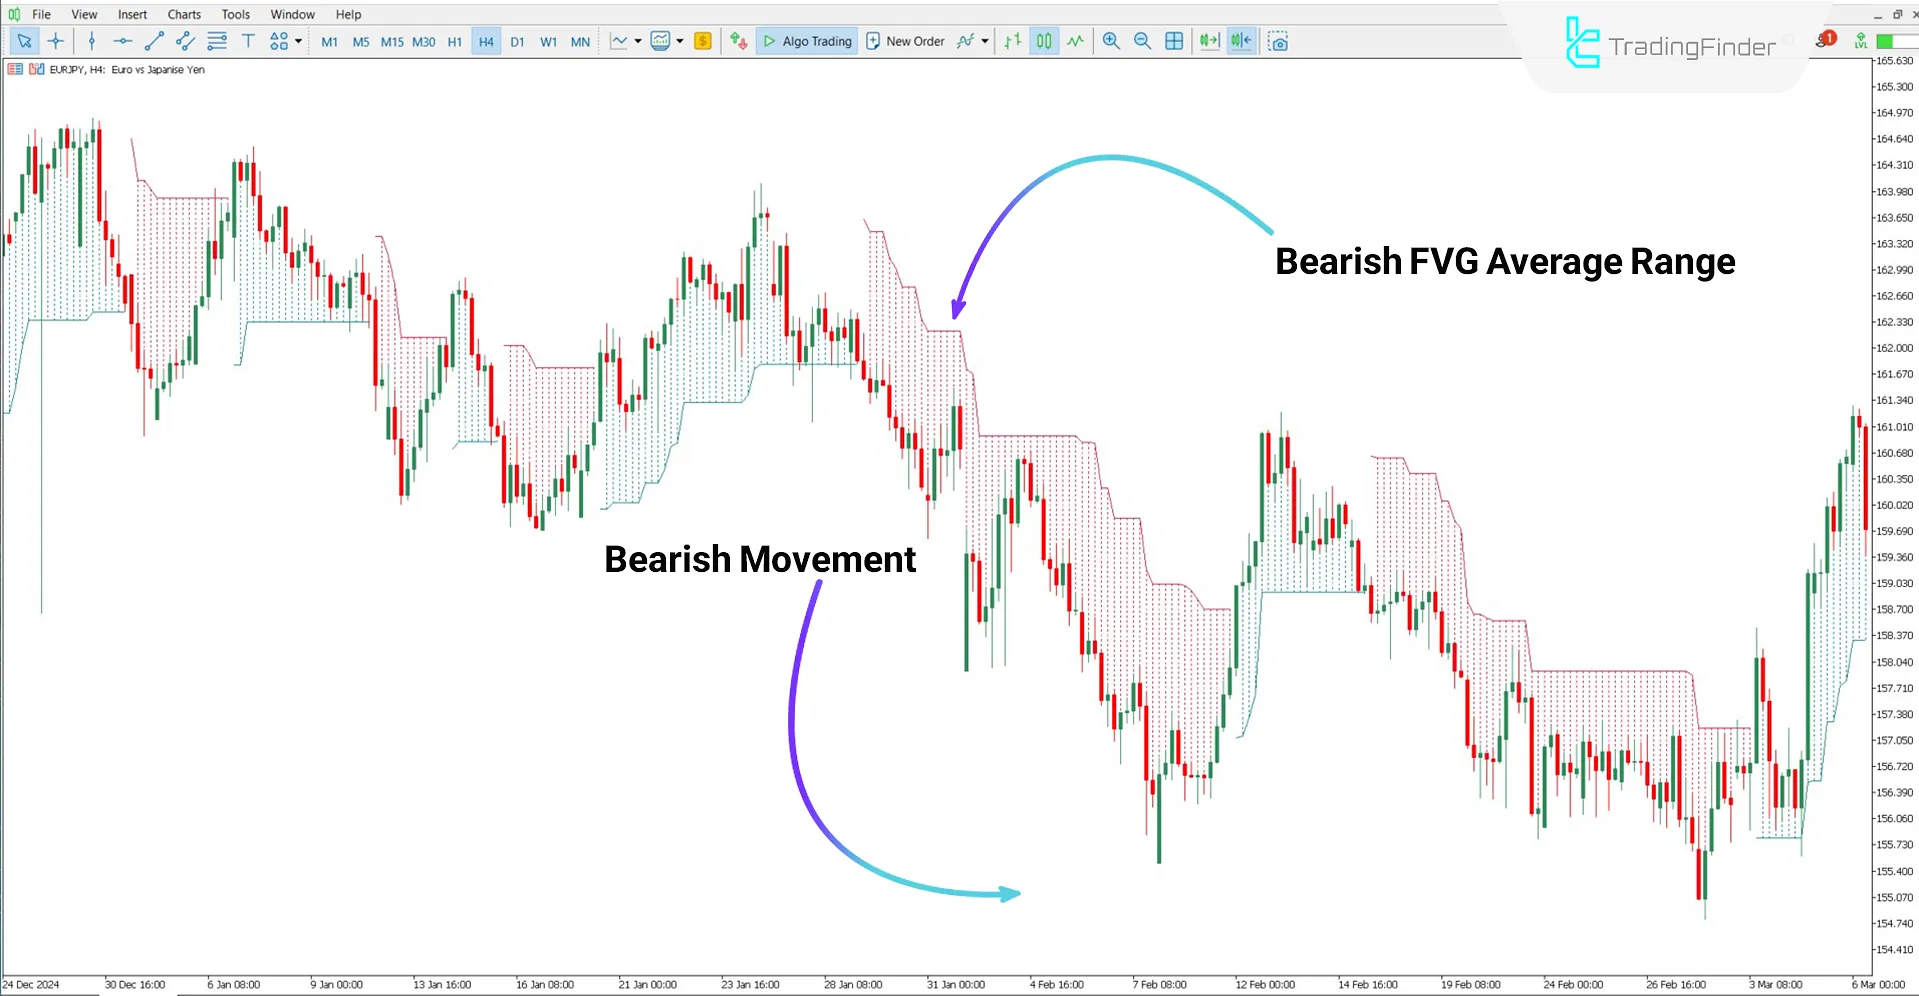Switch to M5 timeframe
This screenshot has height=996, width=1919.
361,42
